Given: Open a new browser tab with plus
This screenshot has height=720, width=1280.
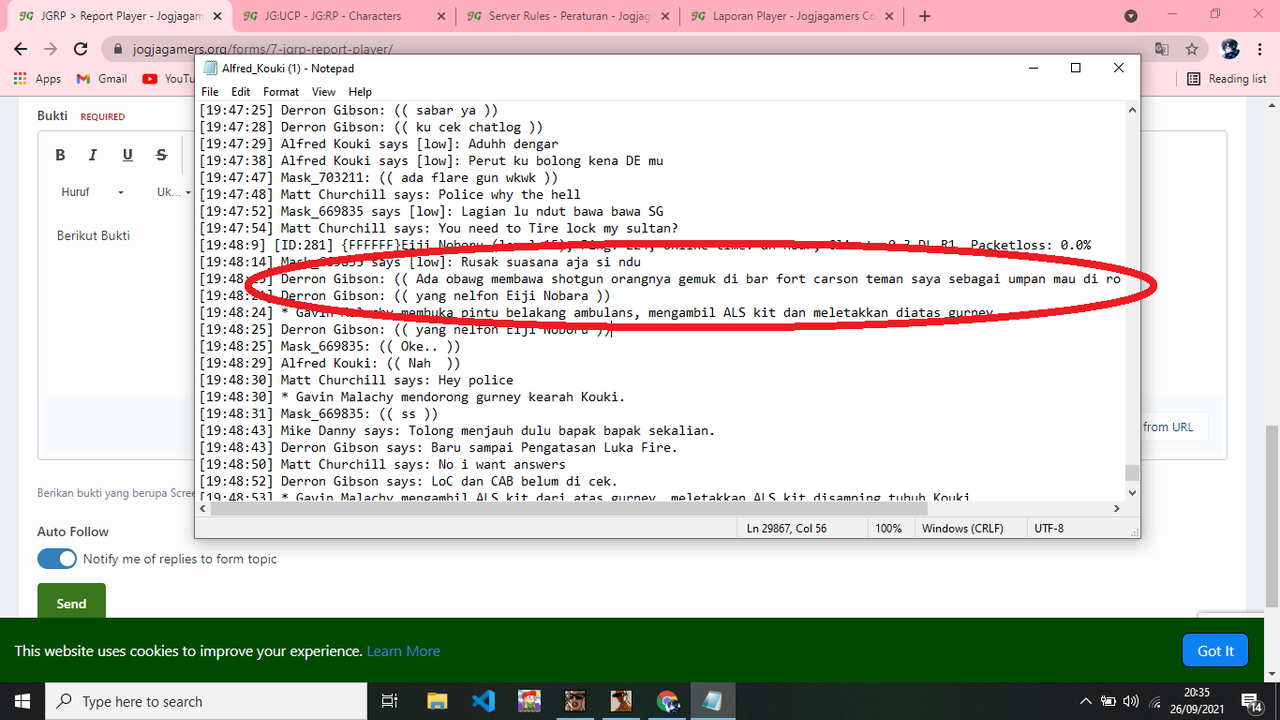Looking at the screenshot, I should pos(924,16).
